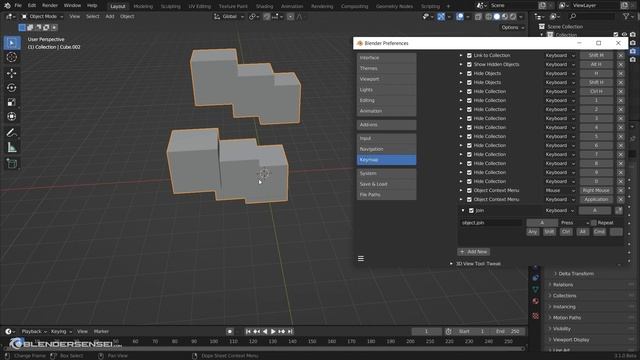Open the Add menu in viewport header
The width and height of the screenshot is (640, 360).
110,16
